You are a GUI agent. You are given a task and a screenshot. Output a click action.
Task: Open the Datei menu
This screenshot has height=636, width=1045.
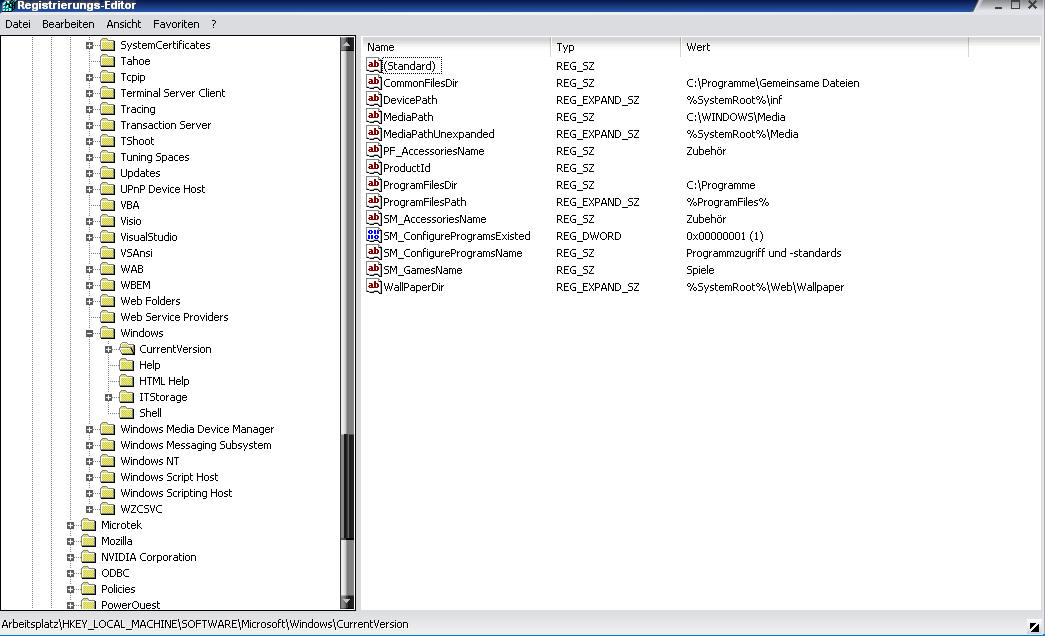coord(18,24)
